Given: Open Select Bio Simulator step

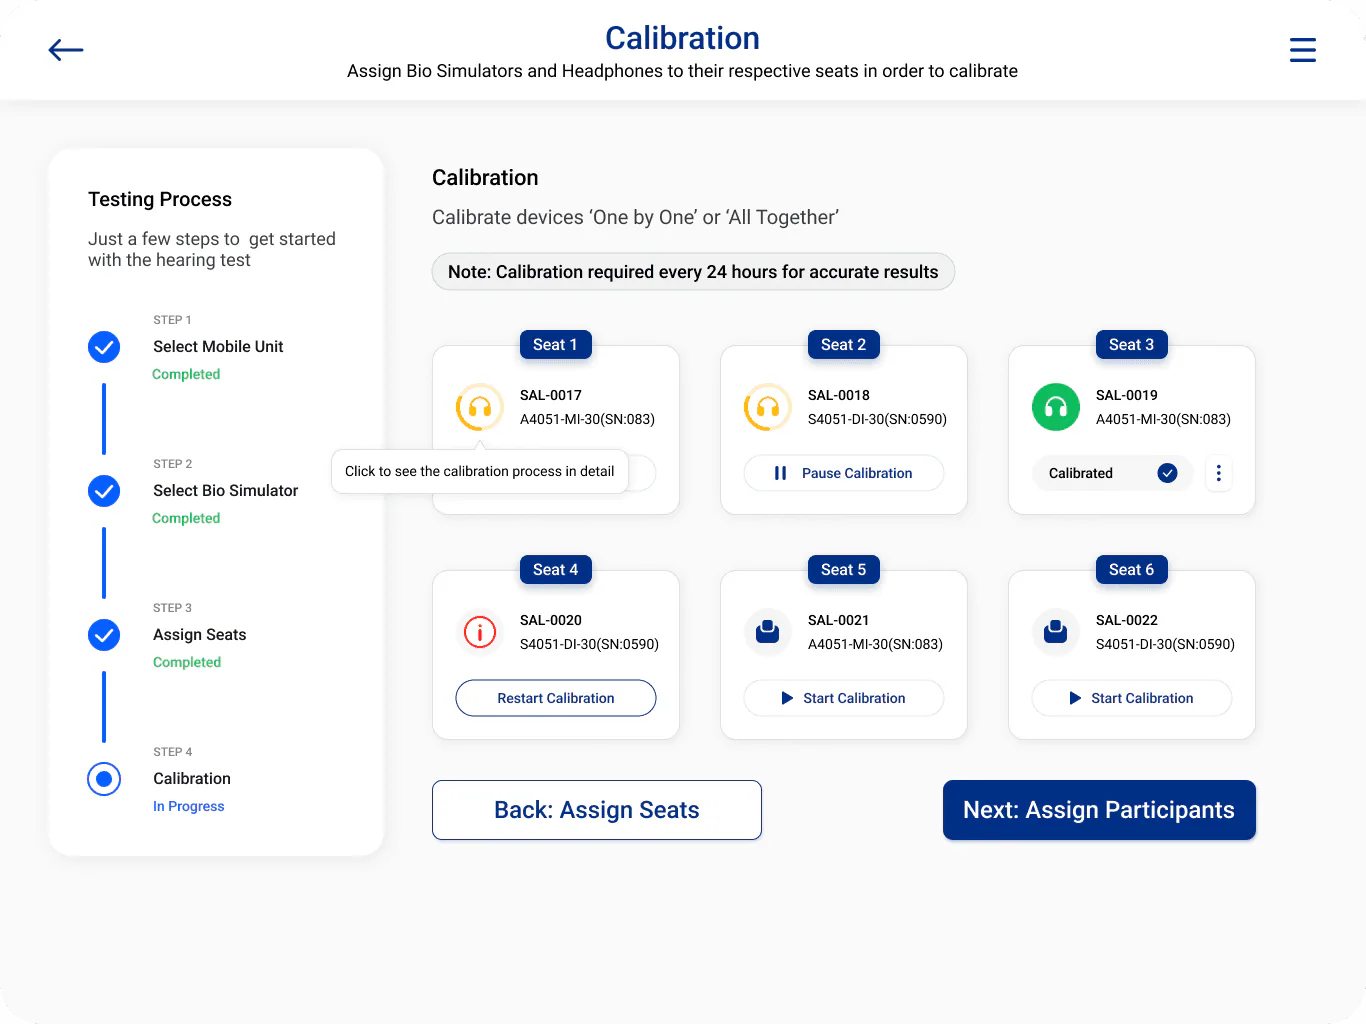Looking at the screenshot, I should pos(226,490).
